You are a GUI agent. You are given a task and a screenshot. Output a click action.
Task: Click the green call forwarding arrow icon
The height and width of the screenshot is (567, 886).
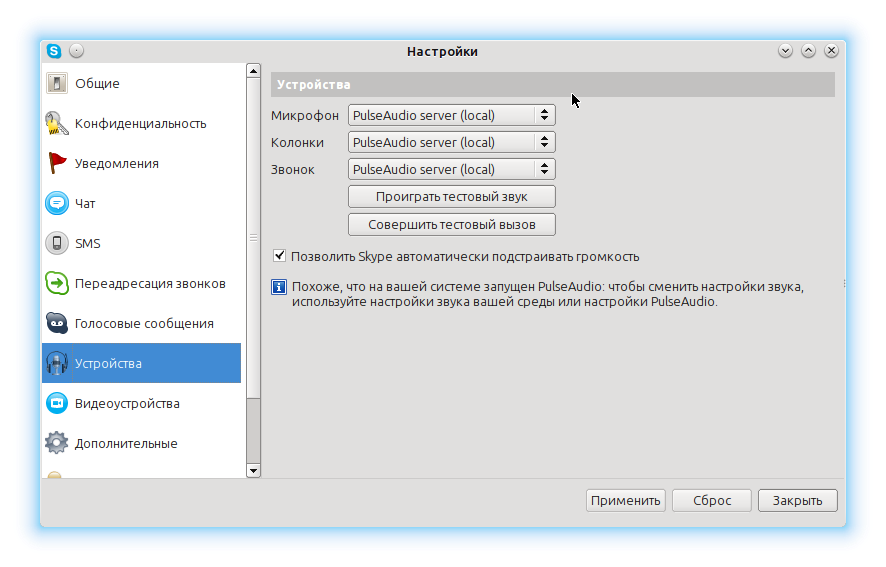(x=57, y=283)
